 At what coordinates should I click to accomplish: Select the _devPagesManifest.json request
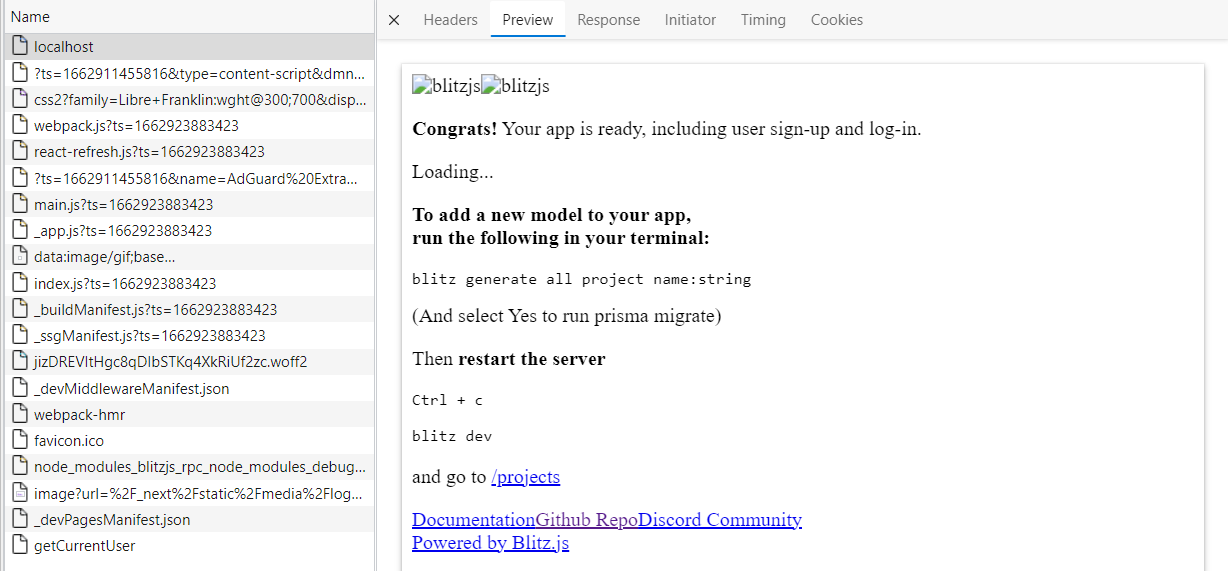point(190,519)
